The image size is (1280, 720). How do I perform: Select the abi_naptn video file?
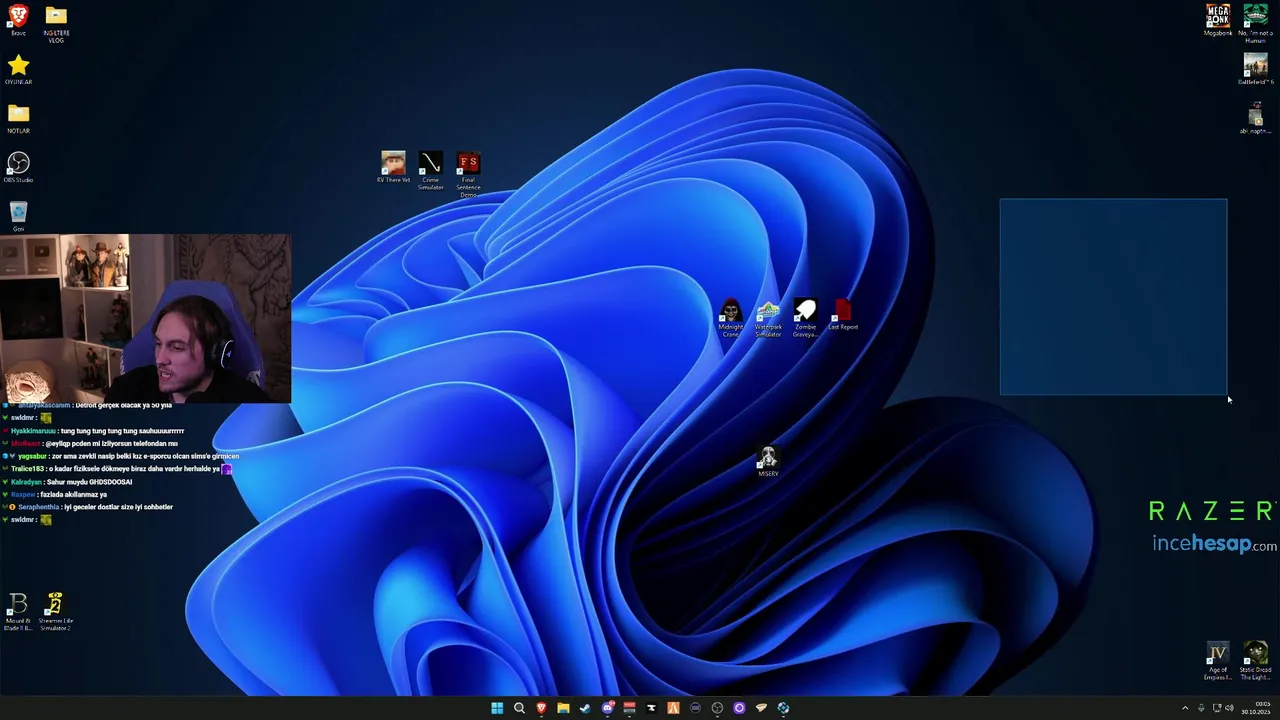(x=1255, y=118)
